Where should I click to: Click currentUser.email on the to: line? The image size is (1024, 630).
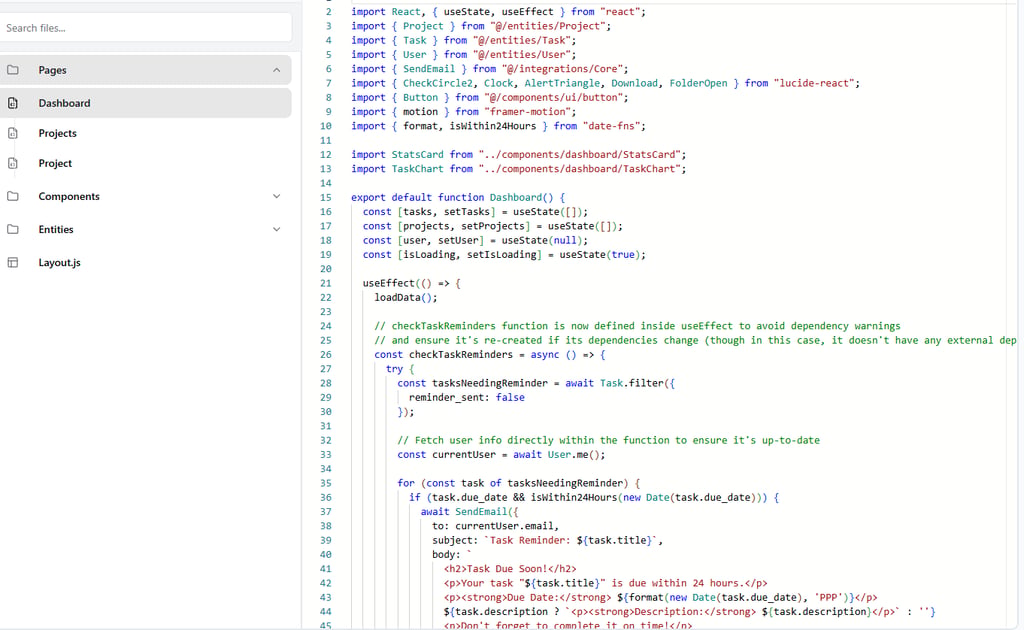click(x=504, y=526)
